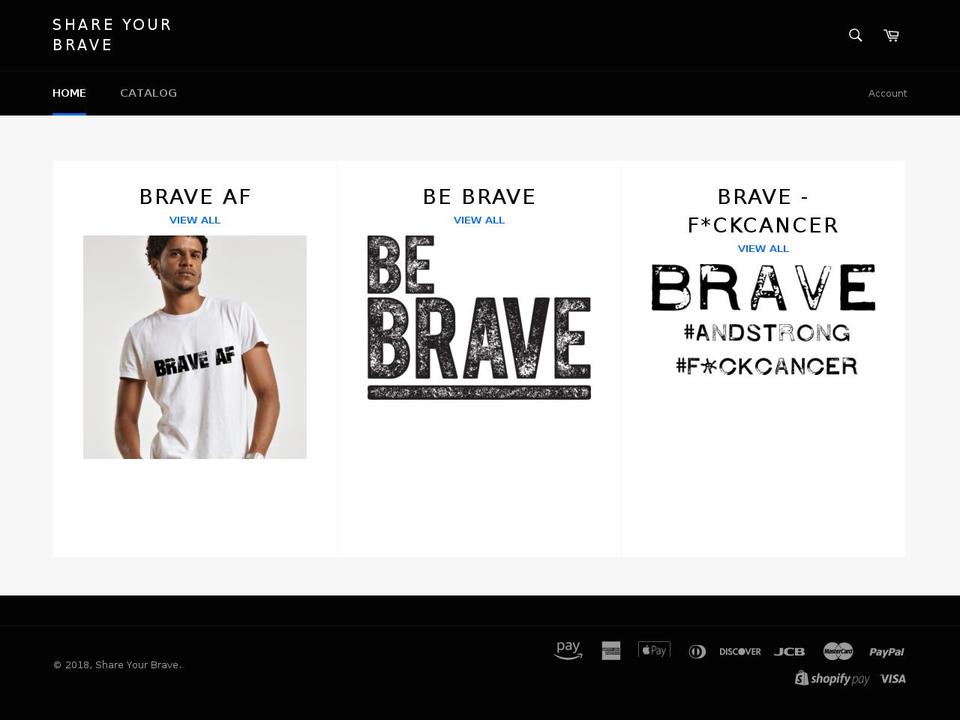960x720 pixels.
Task: Open the Brave - F*ckcancer collection title
Action: [x=763, y=211]
